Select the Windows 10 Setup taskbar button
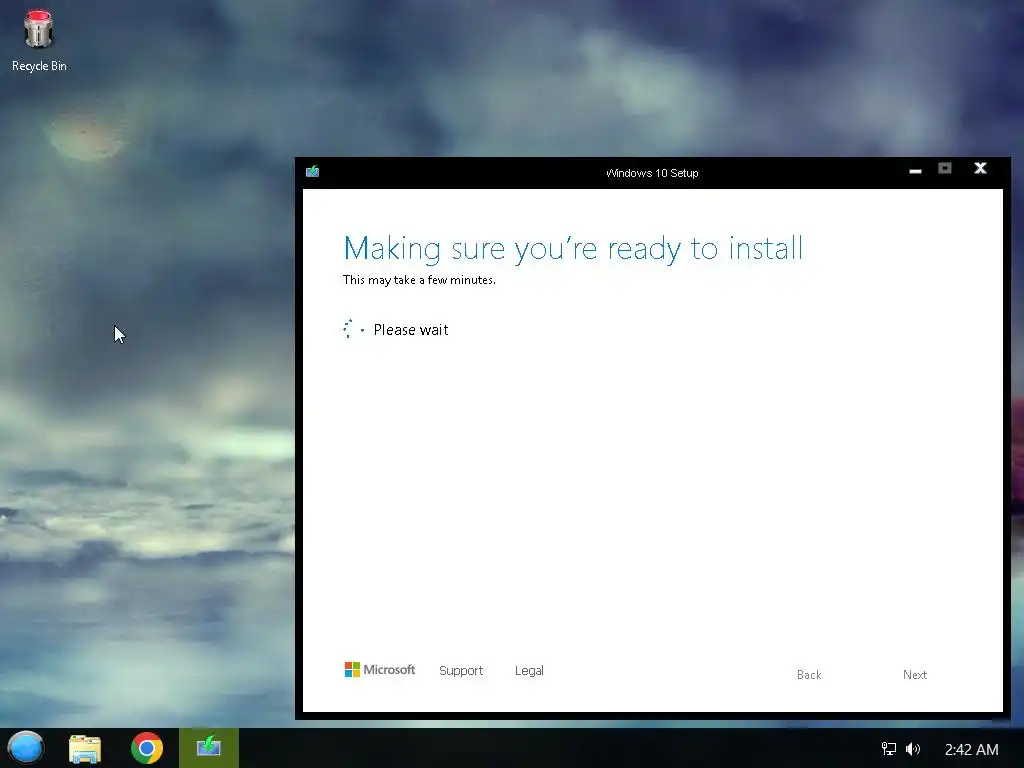Viewport: 1024px width, 768px height. point(209,748)
